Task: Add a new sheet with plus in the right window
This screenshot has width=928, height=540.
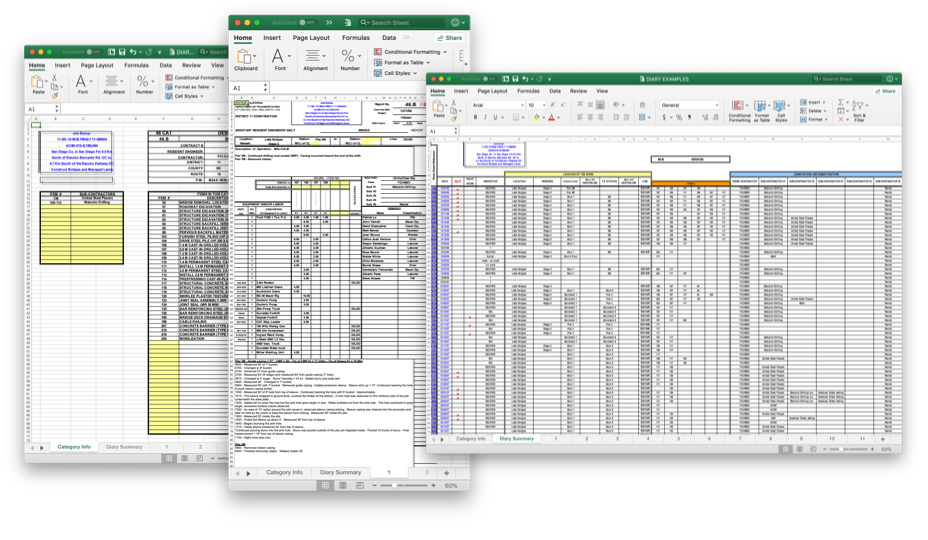Action: coord(882,439)
